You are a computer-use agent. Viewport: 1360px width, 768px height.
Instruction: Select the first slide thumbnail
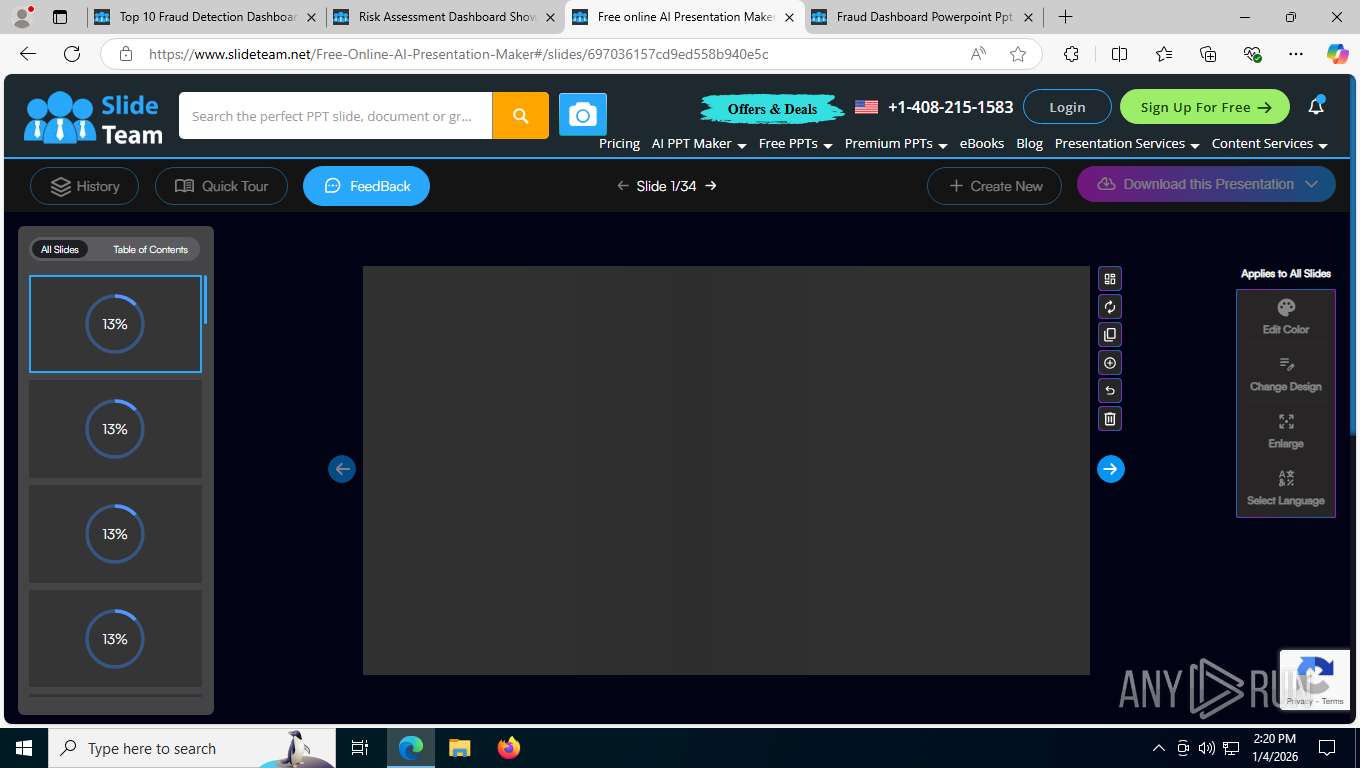click(x=115, y=324)
